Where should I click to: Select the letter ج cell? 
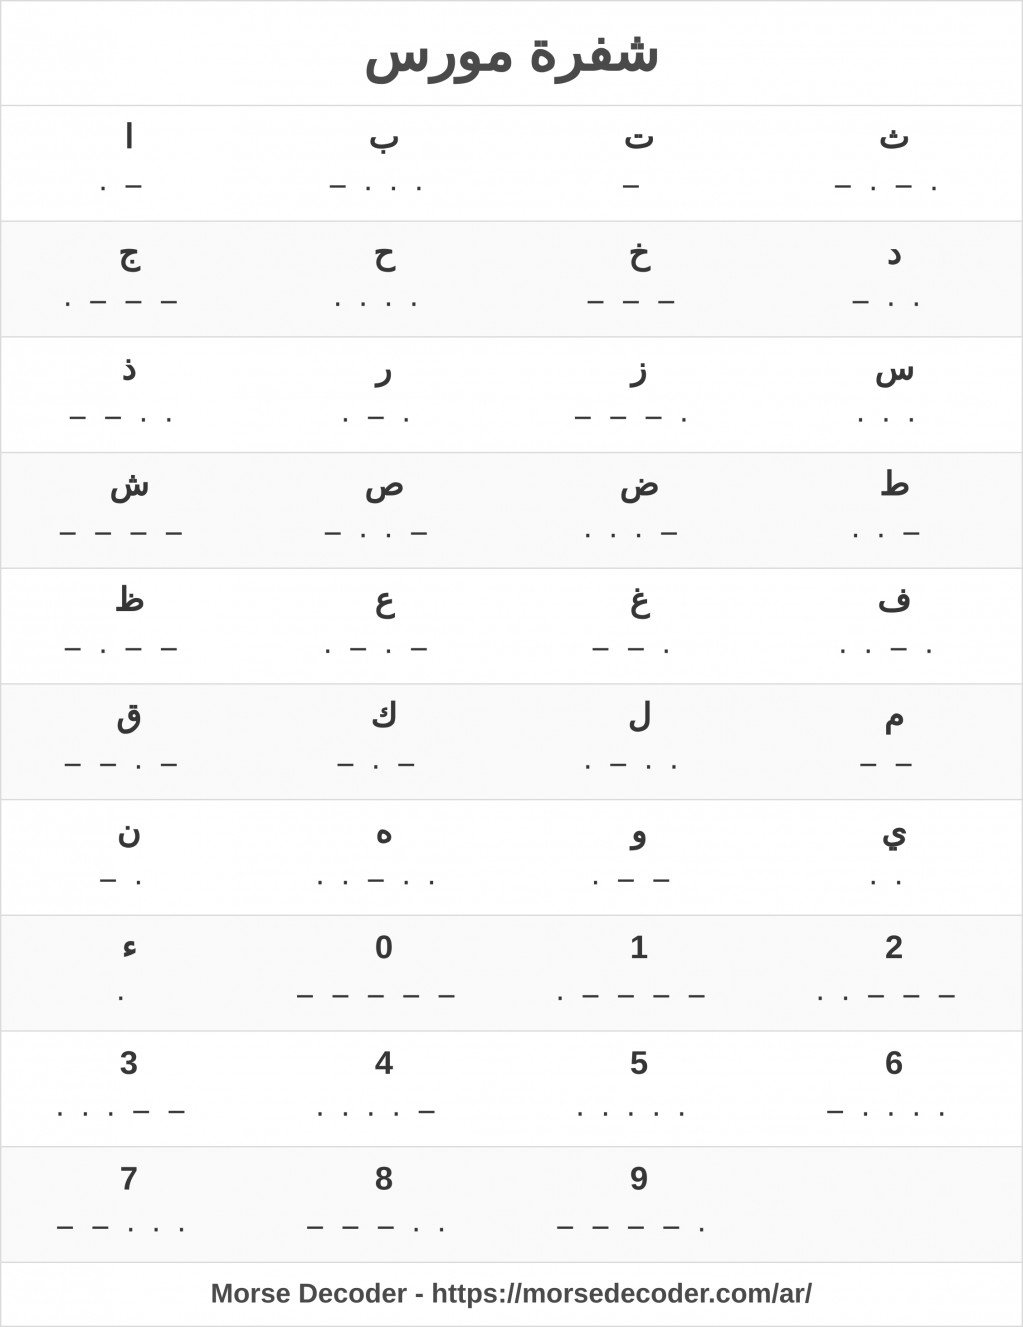[x=128, y=279]
